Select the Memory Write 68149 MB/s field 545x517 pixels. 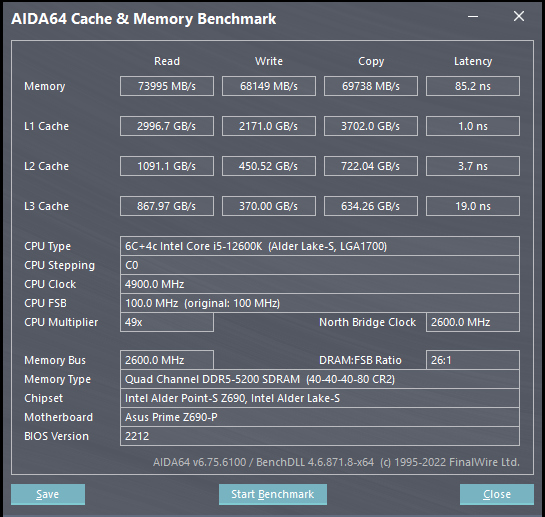[x=269, y=86]
